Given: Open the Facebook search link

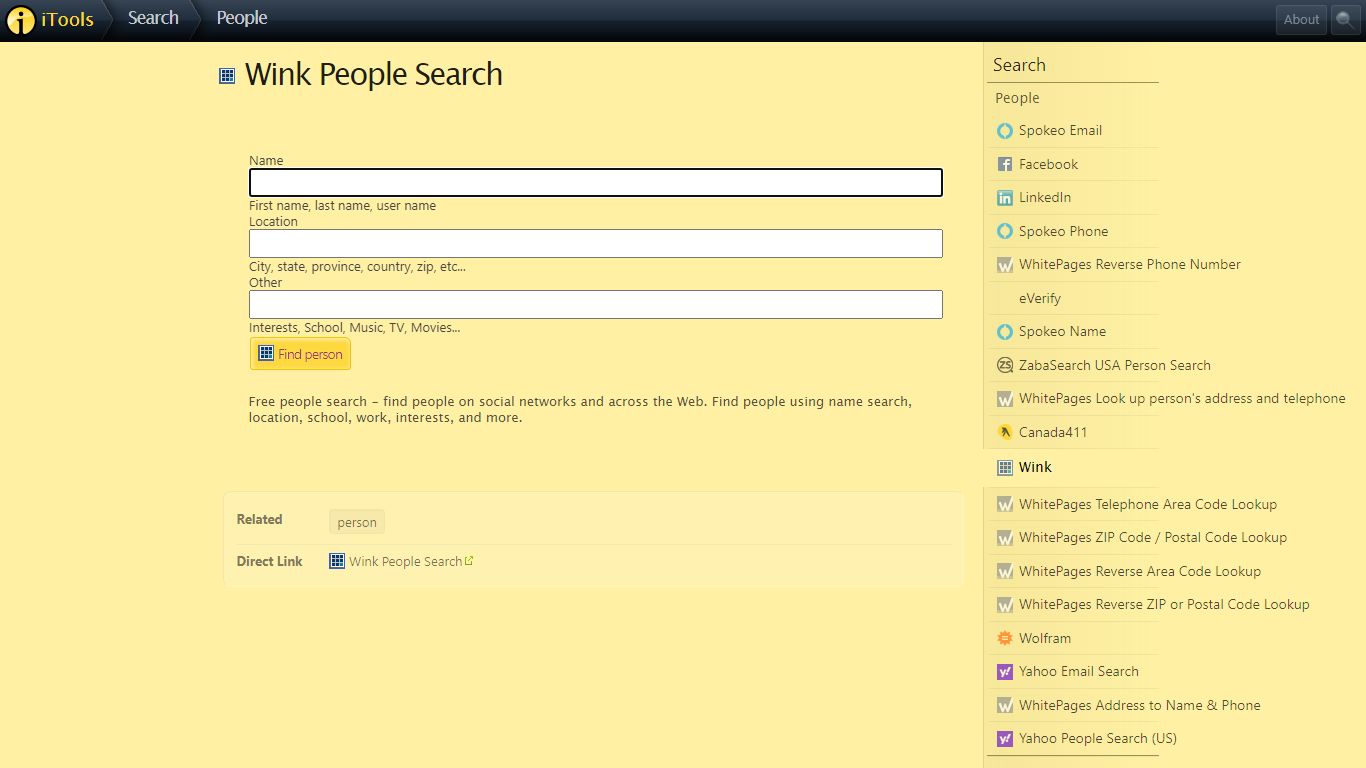Looking at the screenshot, I should (x=1048, y=164).
